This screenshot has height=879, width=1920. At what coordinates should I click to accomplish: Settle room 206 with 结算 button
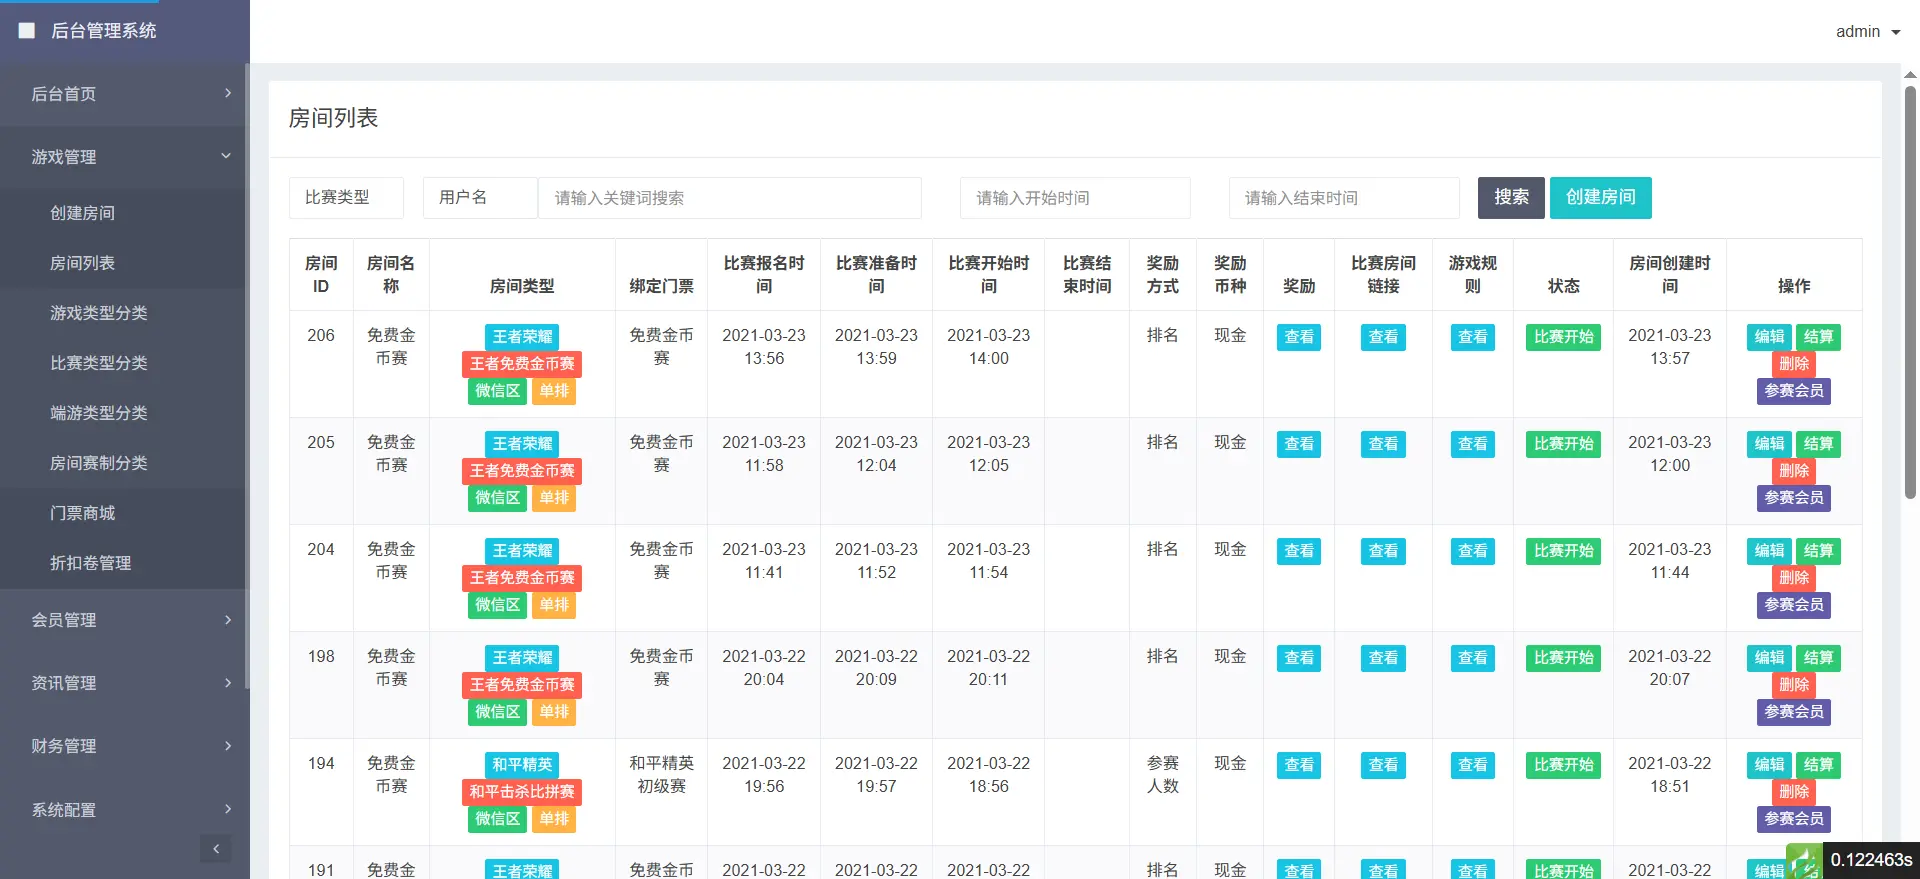(x=1818, y=337)
